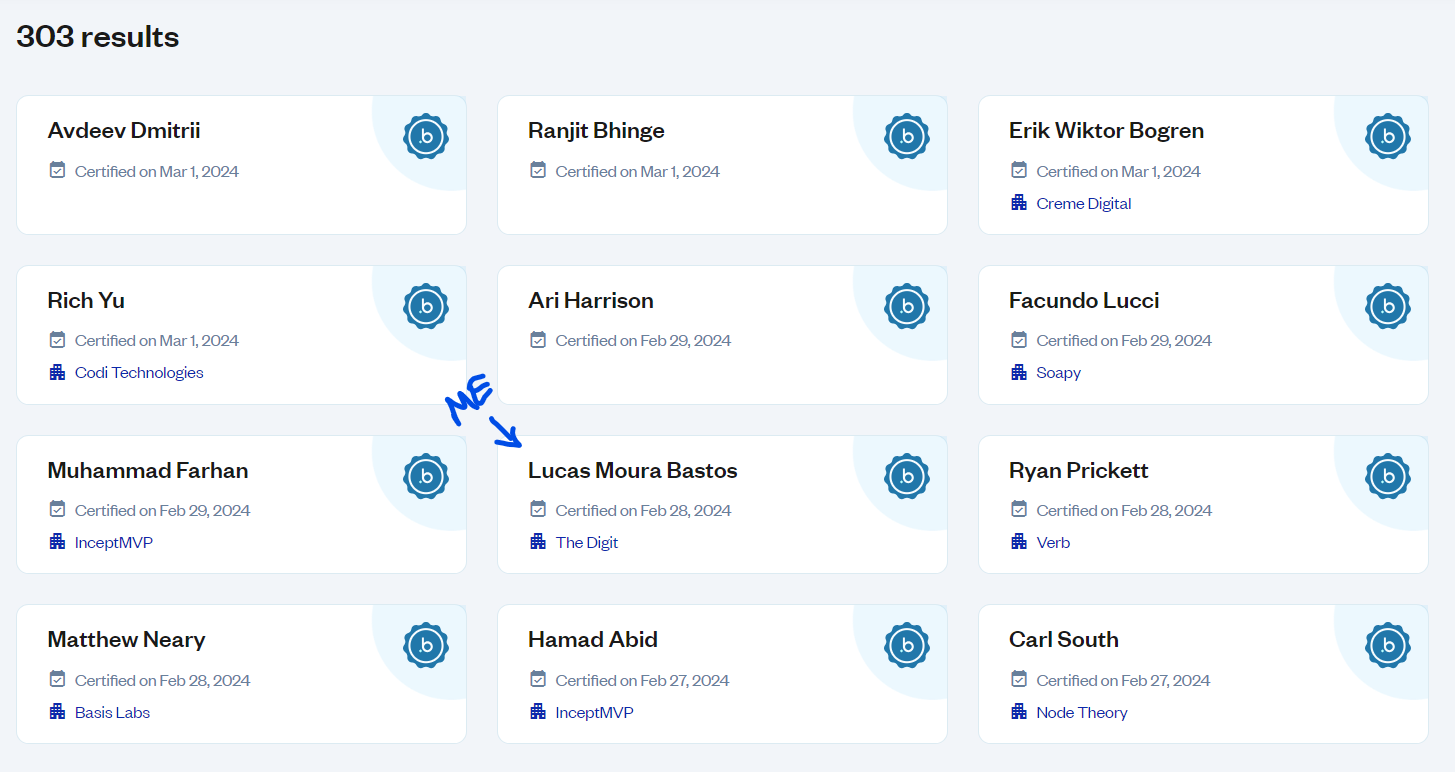Click the badge icon on Ranjit Bhinge's card
Viewport: 1455px width, 772px height.
tap(907, 136)
